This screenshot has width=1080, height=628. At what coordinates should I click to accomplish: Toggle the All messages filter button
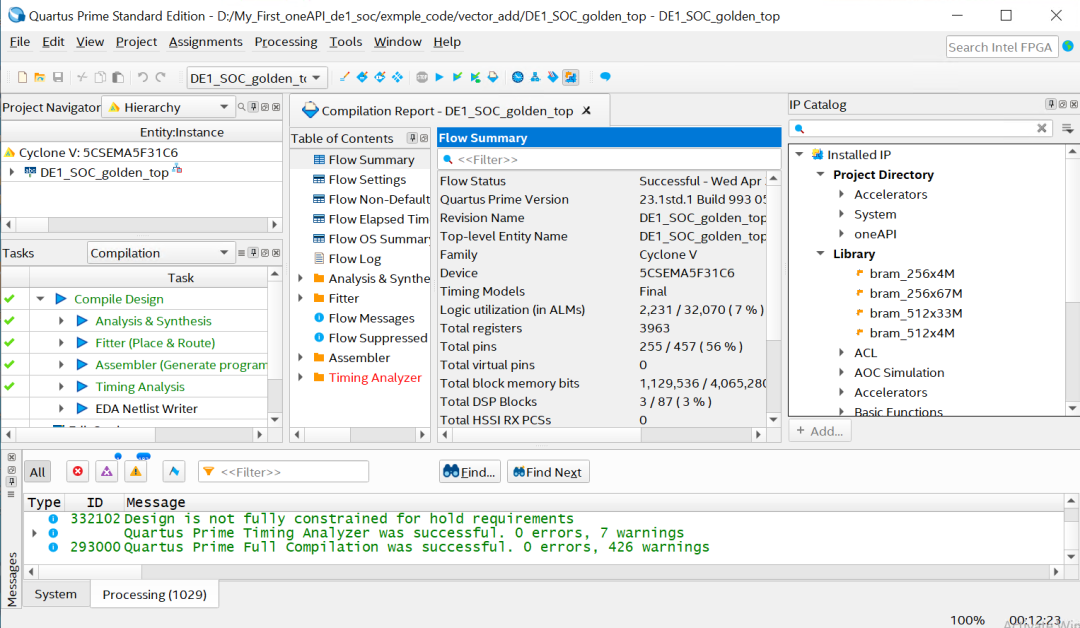pyautogui.click(x=38, y=472)
